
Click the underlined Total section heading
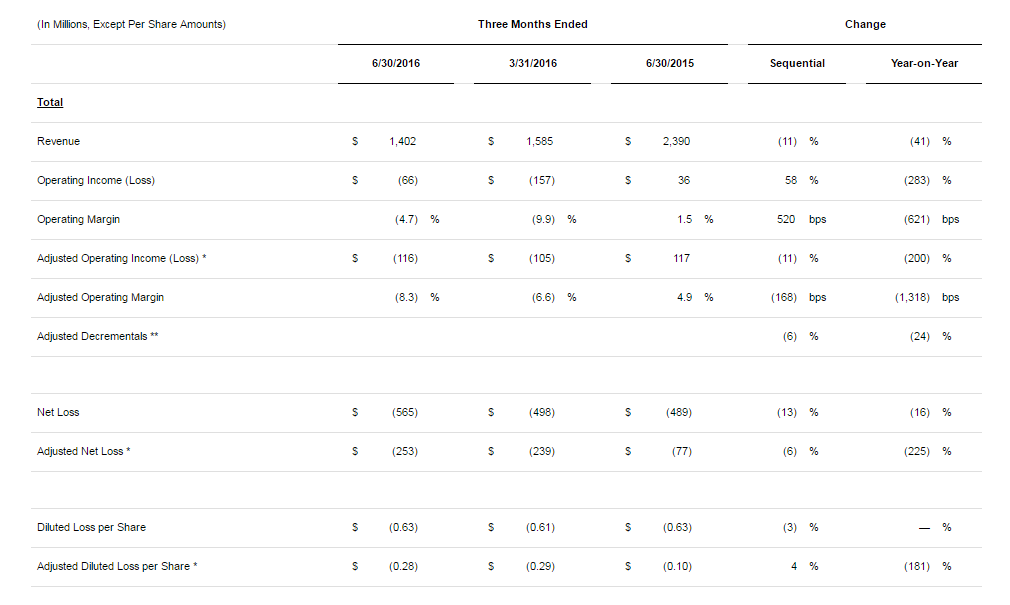pos(50,102)
